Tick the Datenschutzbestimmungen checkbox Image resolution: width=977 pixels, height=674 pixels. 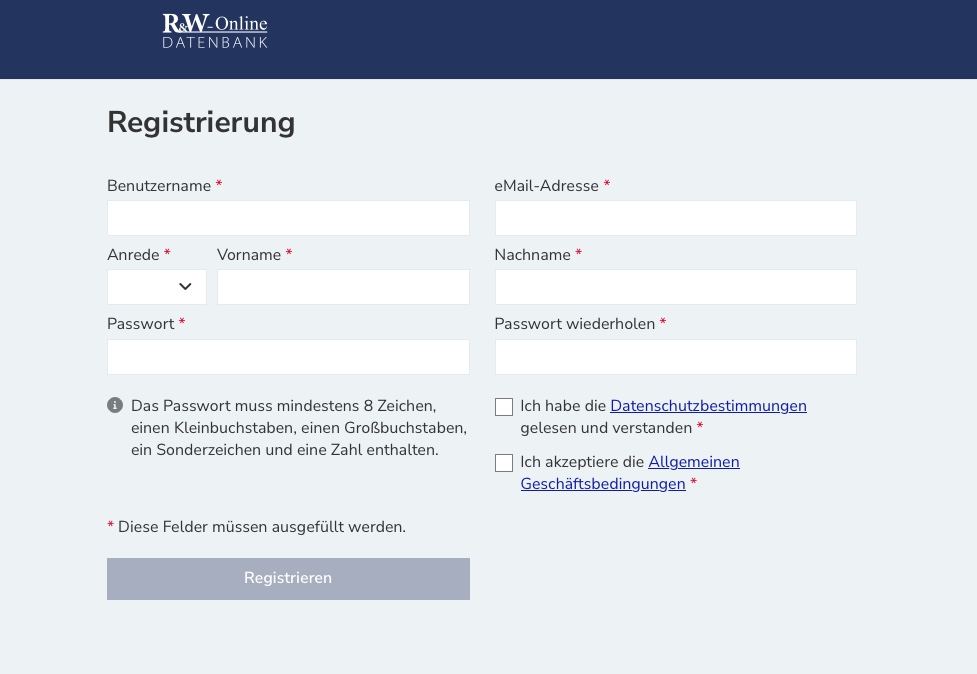pos(504,407)
